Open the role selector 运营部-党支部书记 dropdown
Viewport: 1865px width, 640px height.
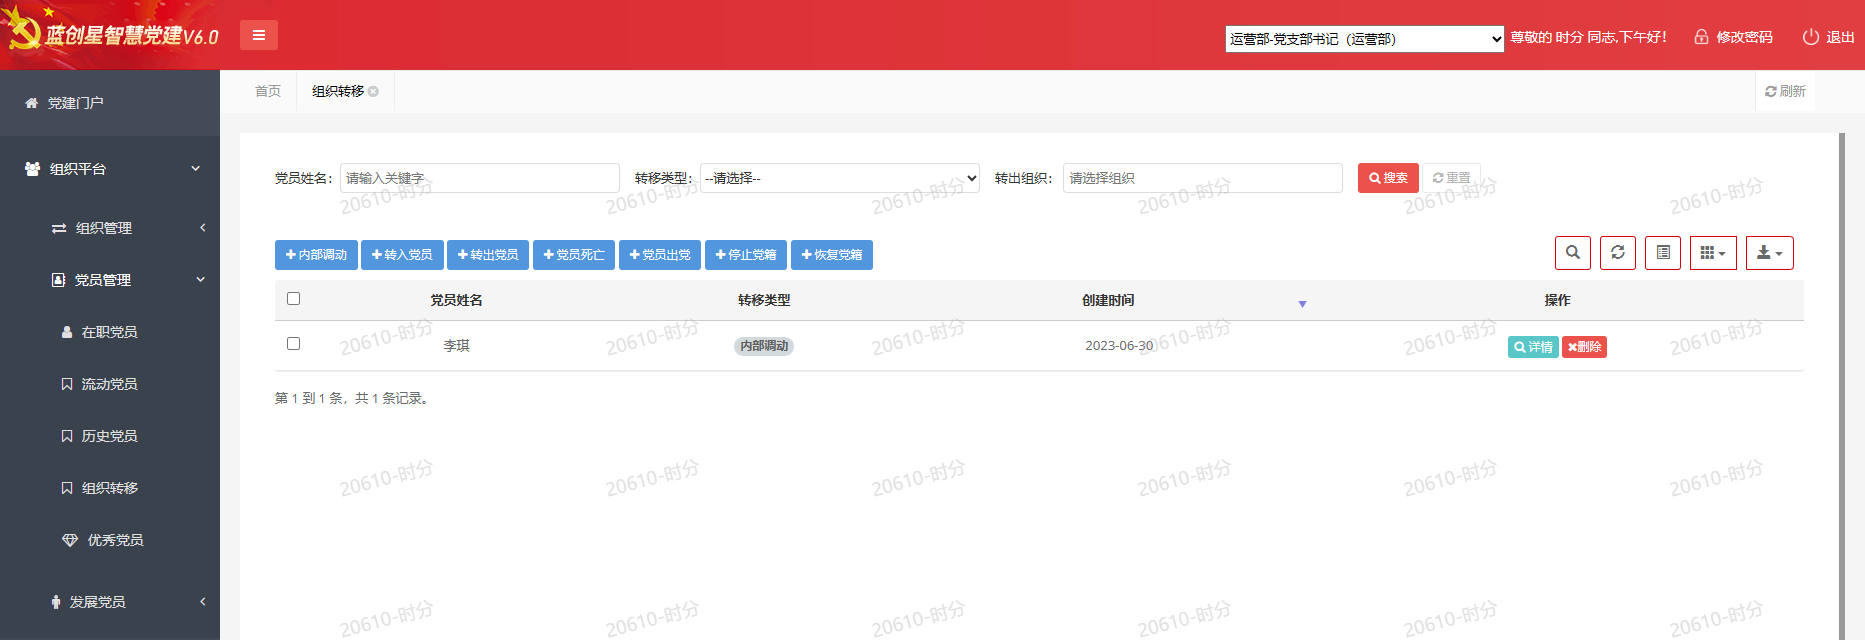click(x=1365, y=39)
